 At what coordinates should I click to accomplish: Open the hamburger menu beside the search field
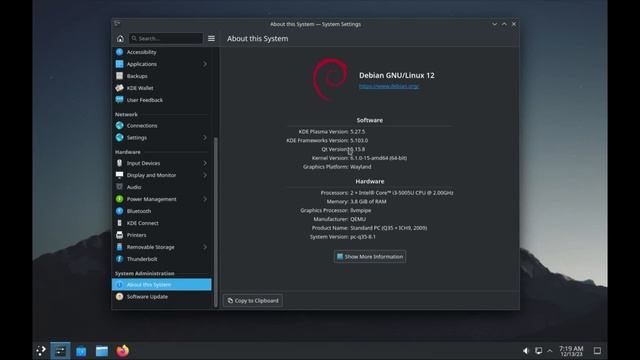(x=211, y=38)
